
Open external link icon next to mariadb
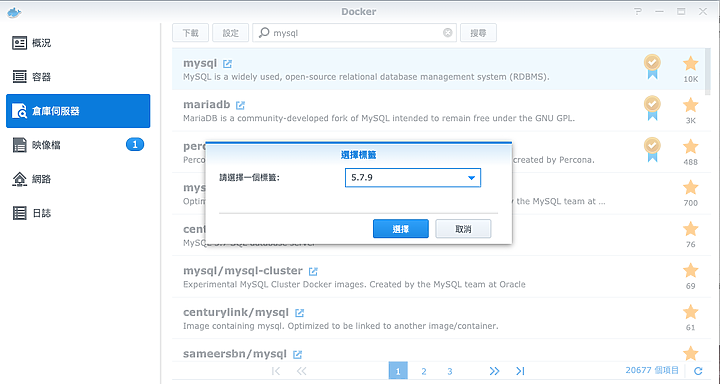pyautogui.click(x=240, y=105)
